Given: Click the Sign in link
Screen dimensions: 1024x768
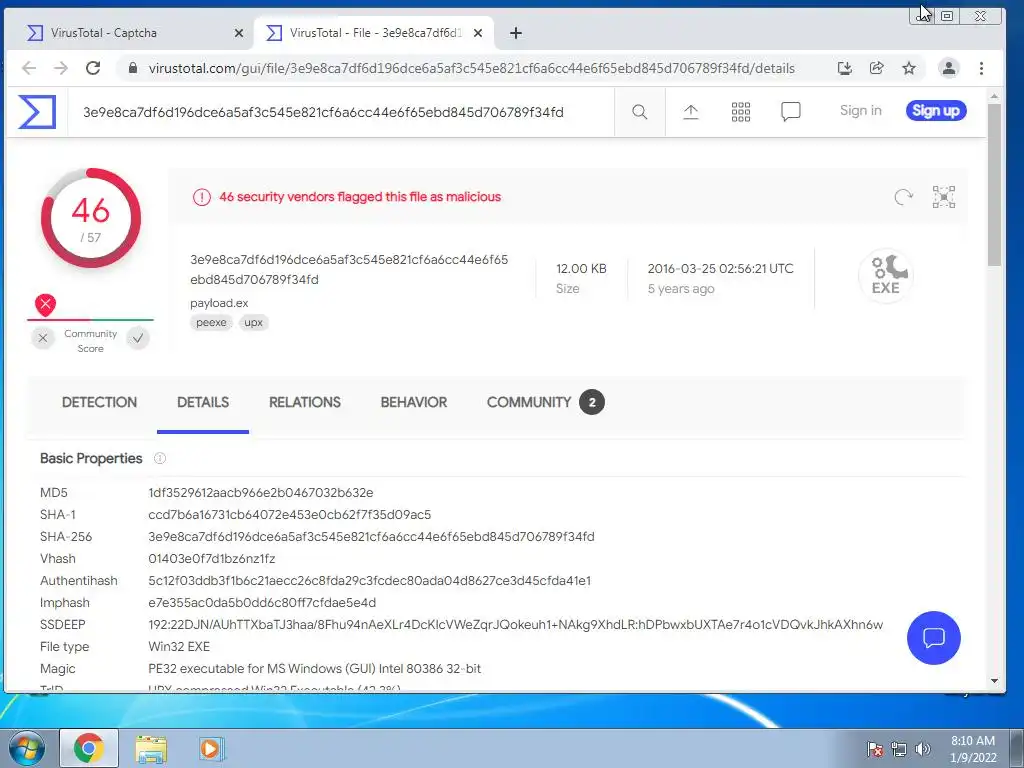Looking at the screenshot, I should click(861, 110).
